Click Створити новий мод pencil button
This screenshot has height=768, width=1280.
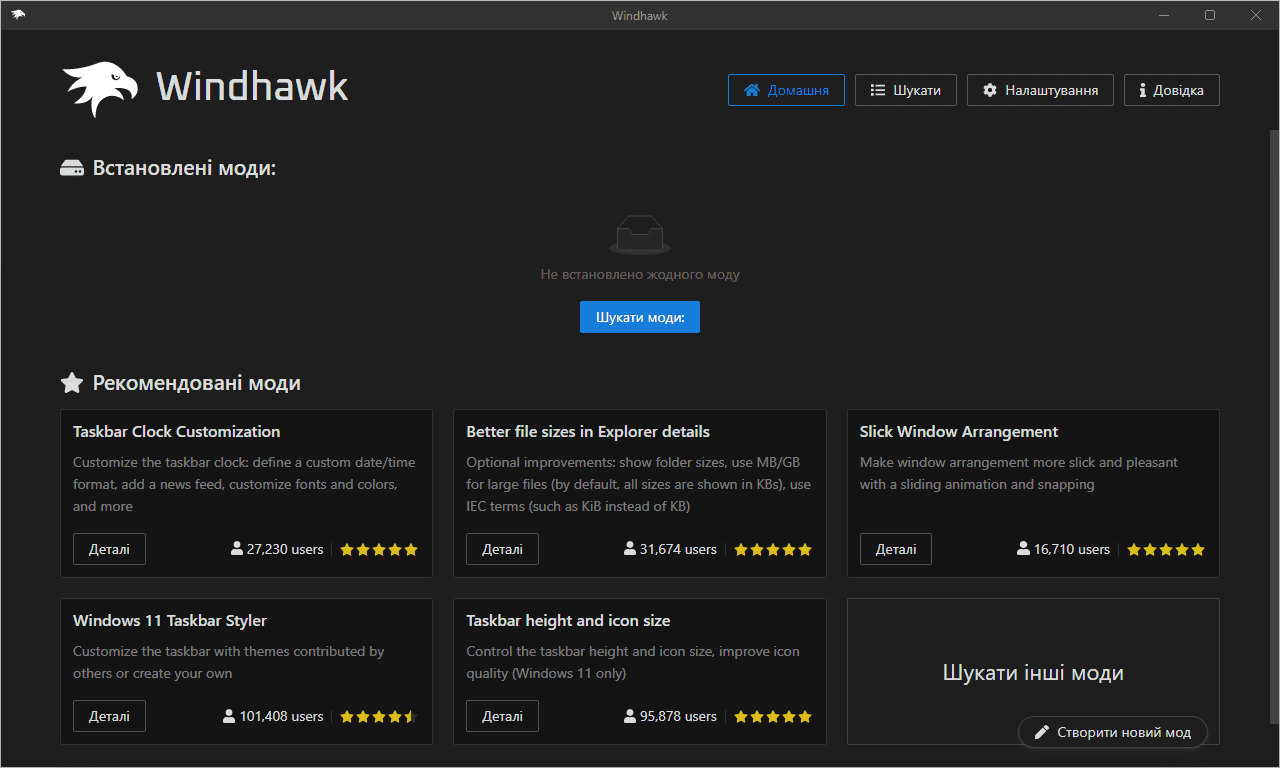1113,732
